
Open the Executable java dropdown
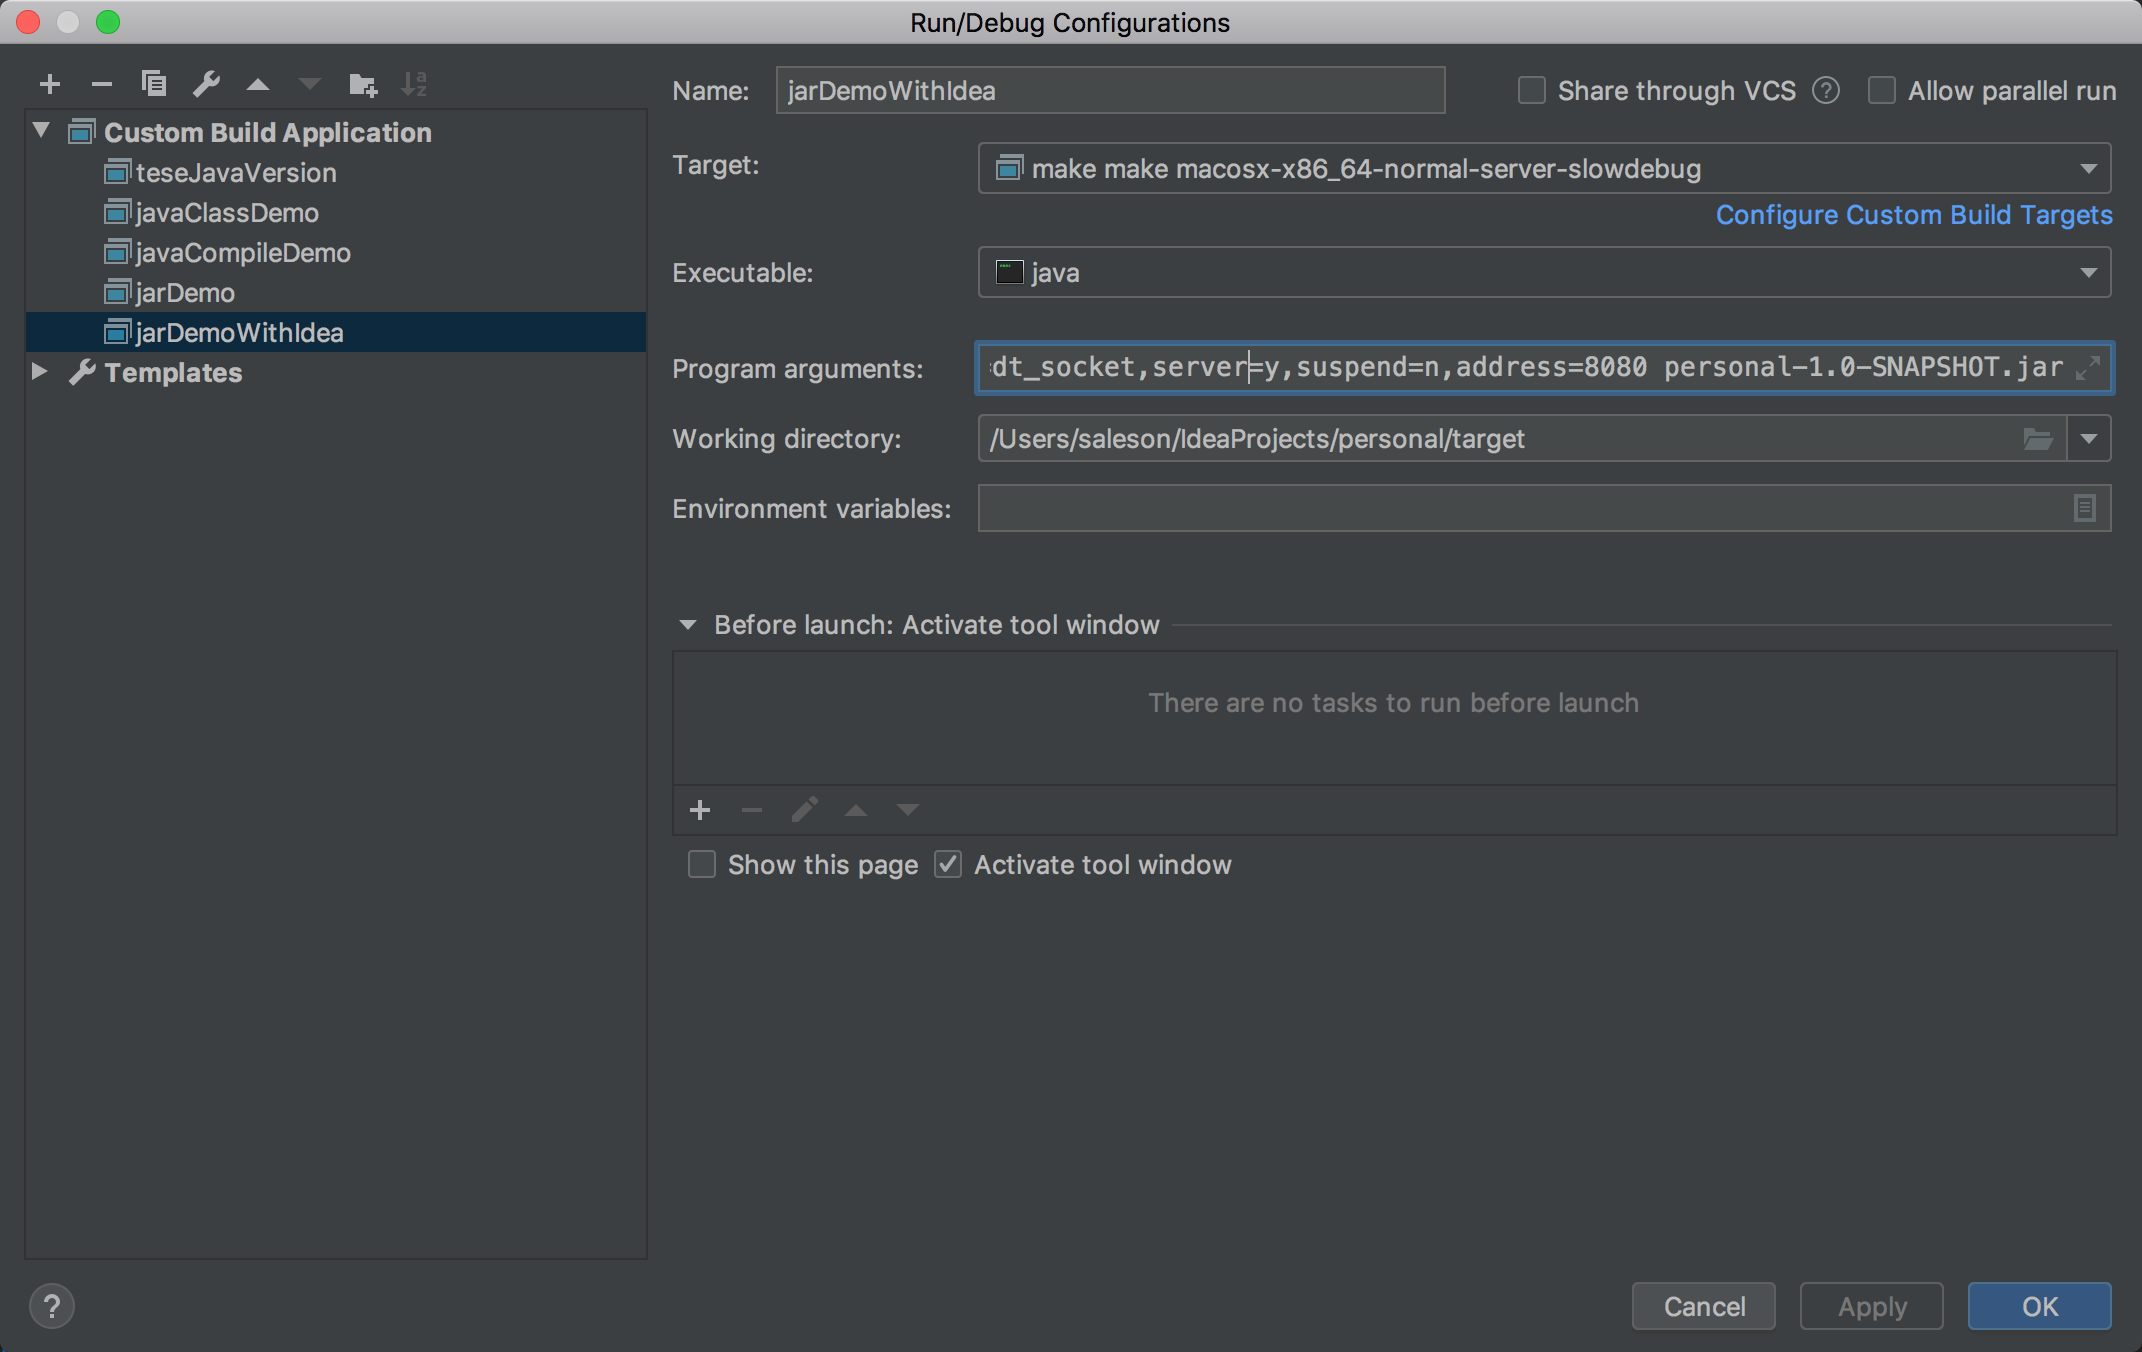click(2088, 273)
